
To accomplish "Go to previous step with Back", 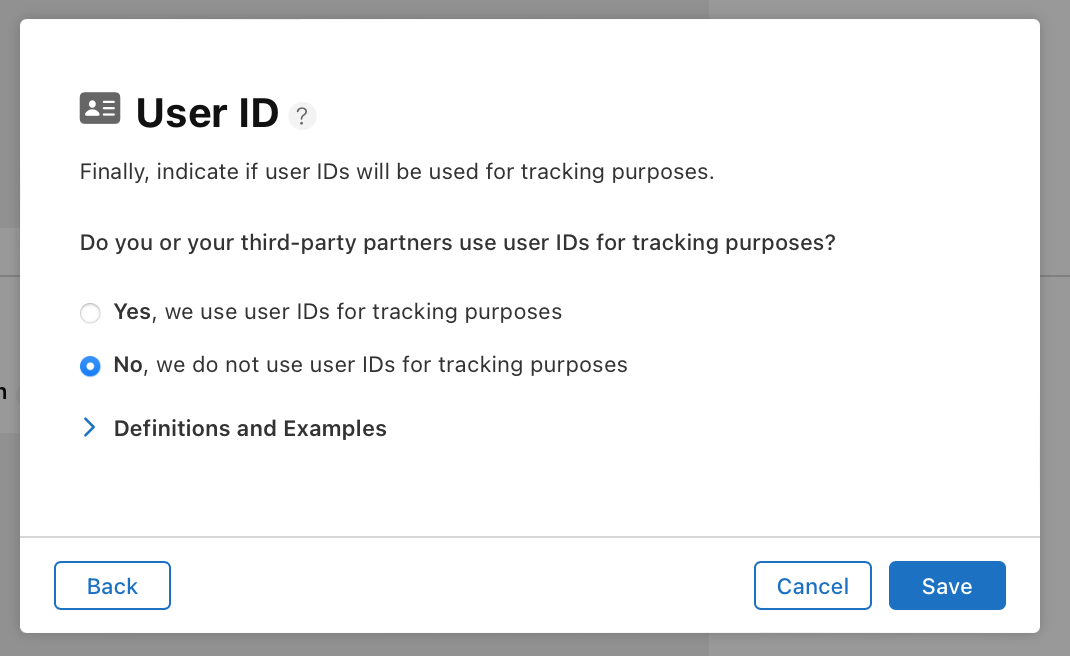I will click(x=113, y=586).
